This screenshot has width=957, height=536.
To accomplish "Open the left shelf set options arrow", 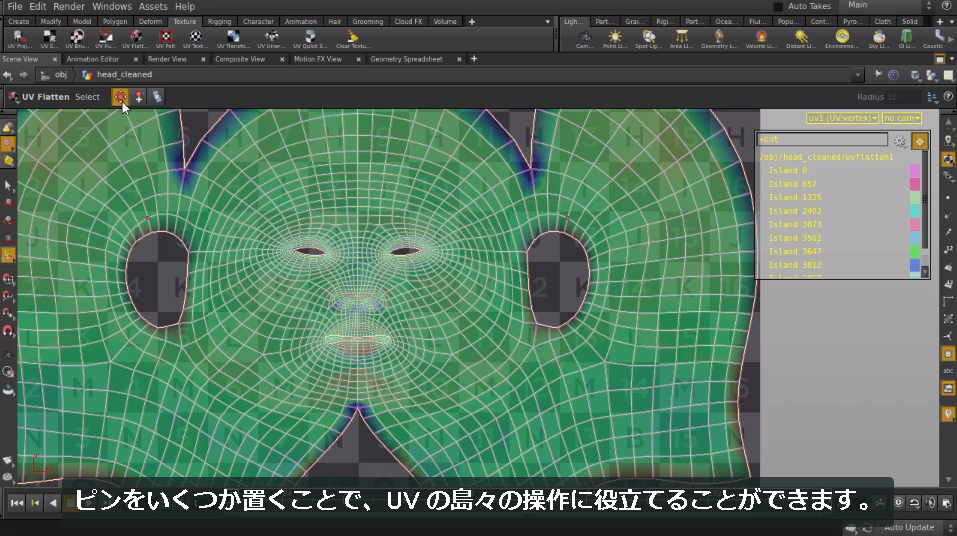I will click(547, 22).
